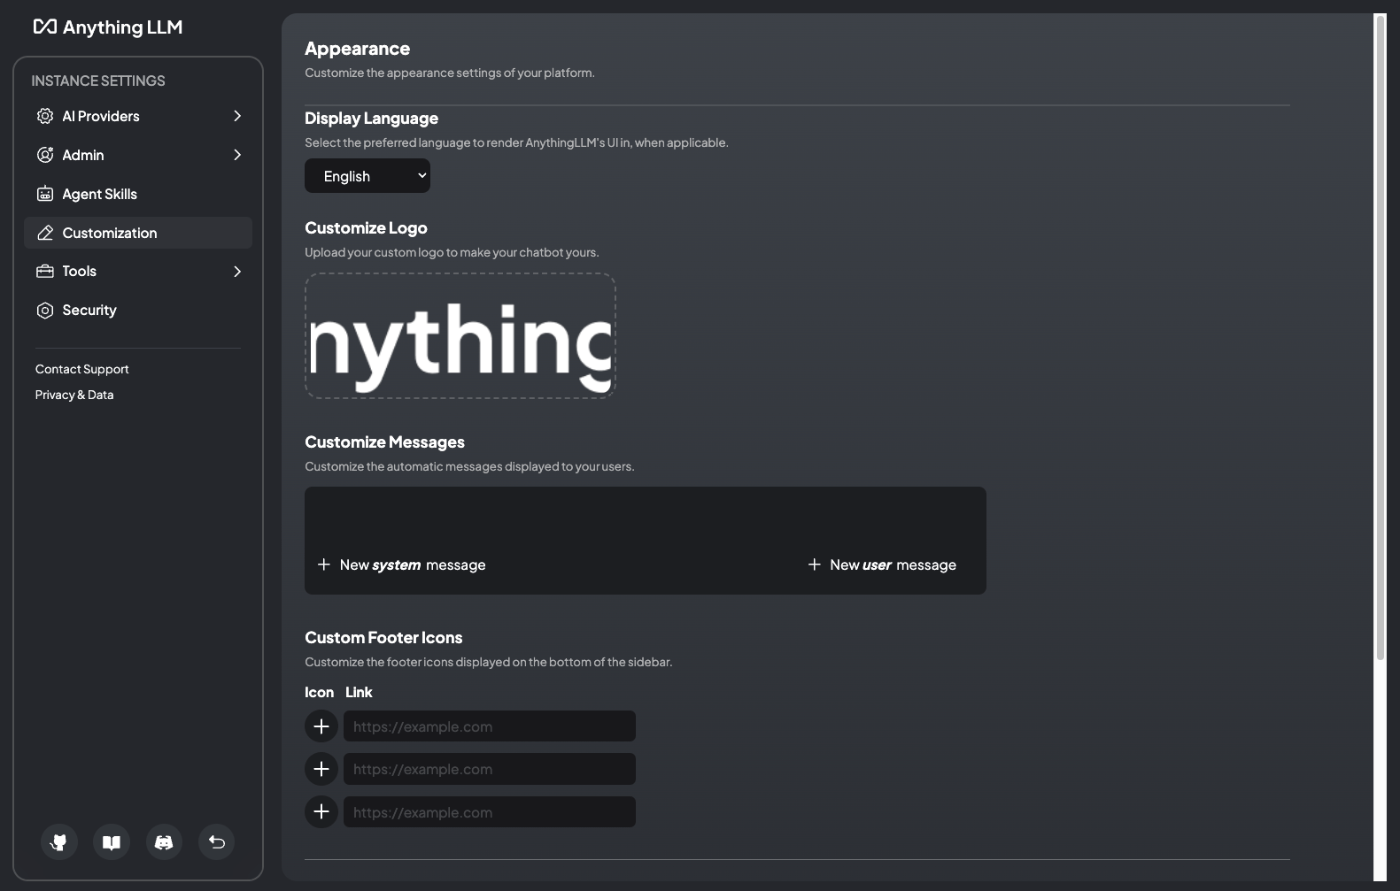Image resolution: width=1400 pixels, height=891 pixels.
Task: Open the documentation book footer icon
Action: 112,842
